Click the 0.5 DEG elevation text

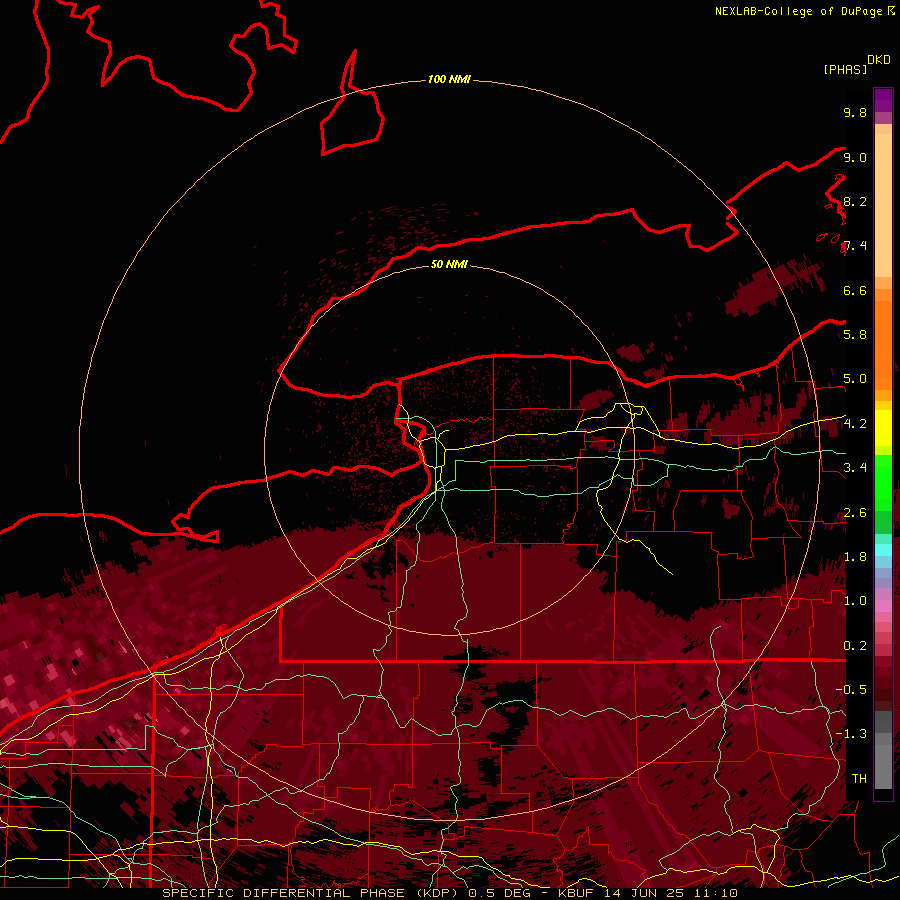click(499, 893)
